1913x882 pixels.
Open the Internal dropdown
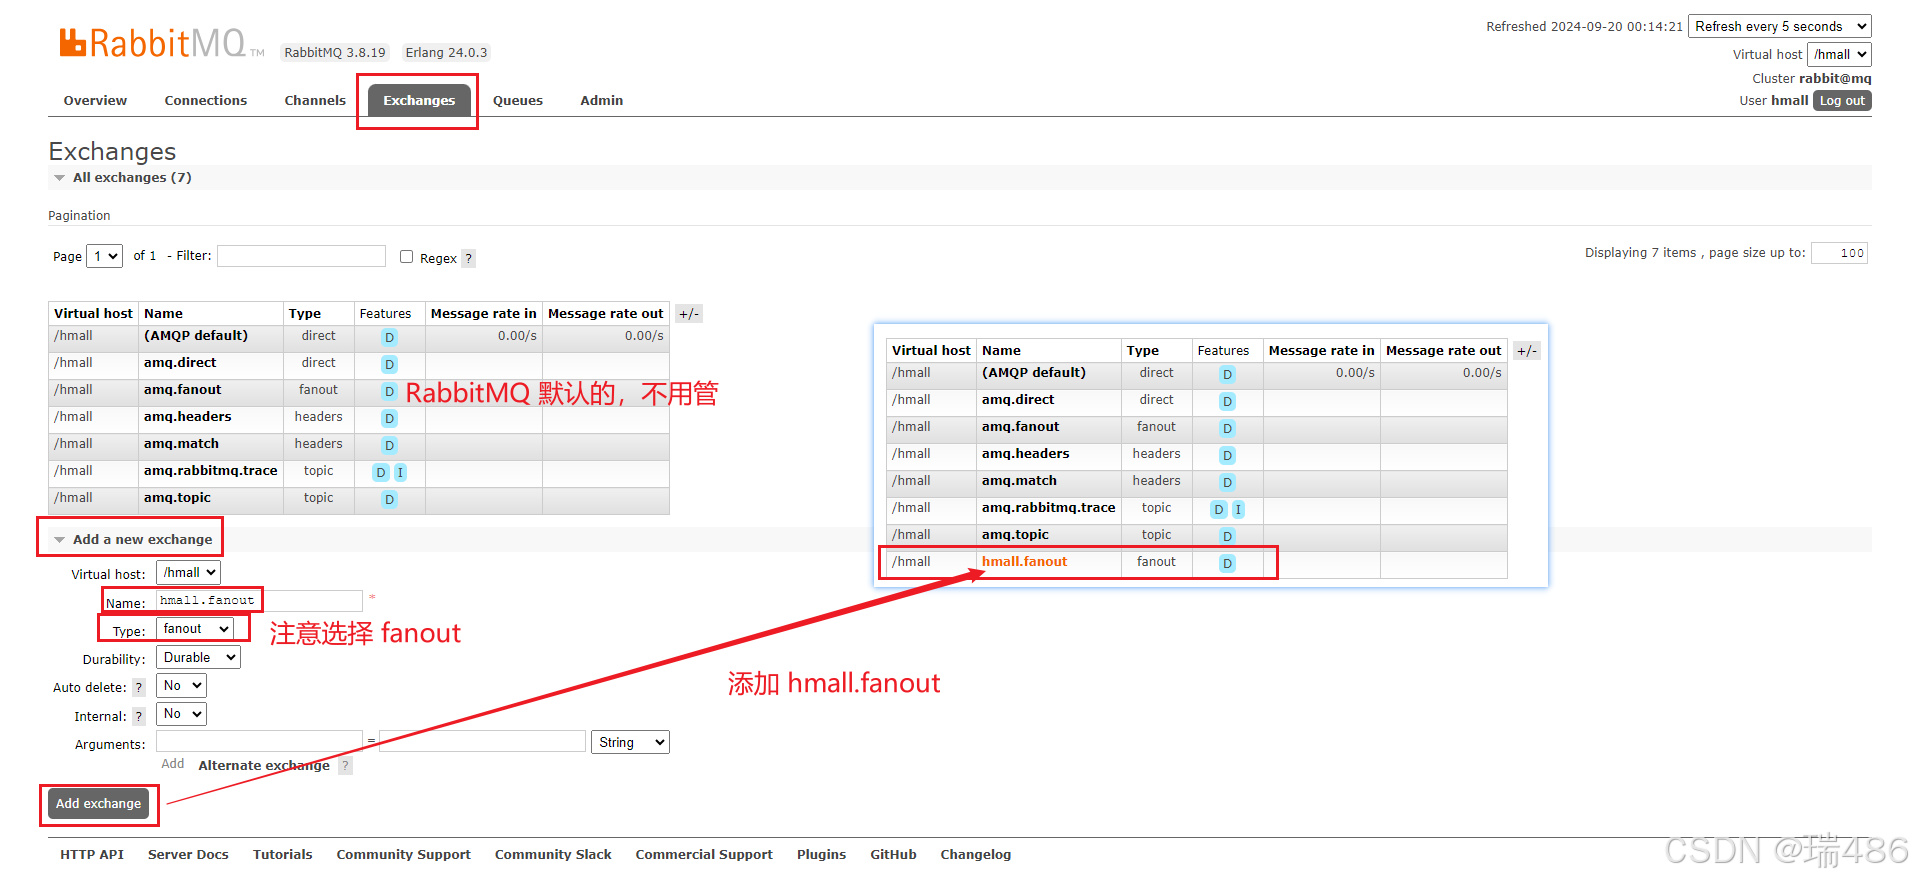click(181, 714)
